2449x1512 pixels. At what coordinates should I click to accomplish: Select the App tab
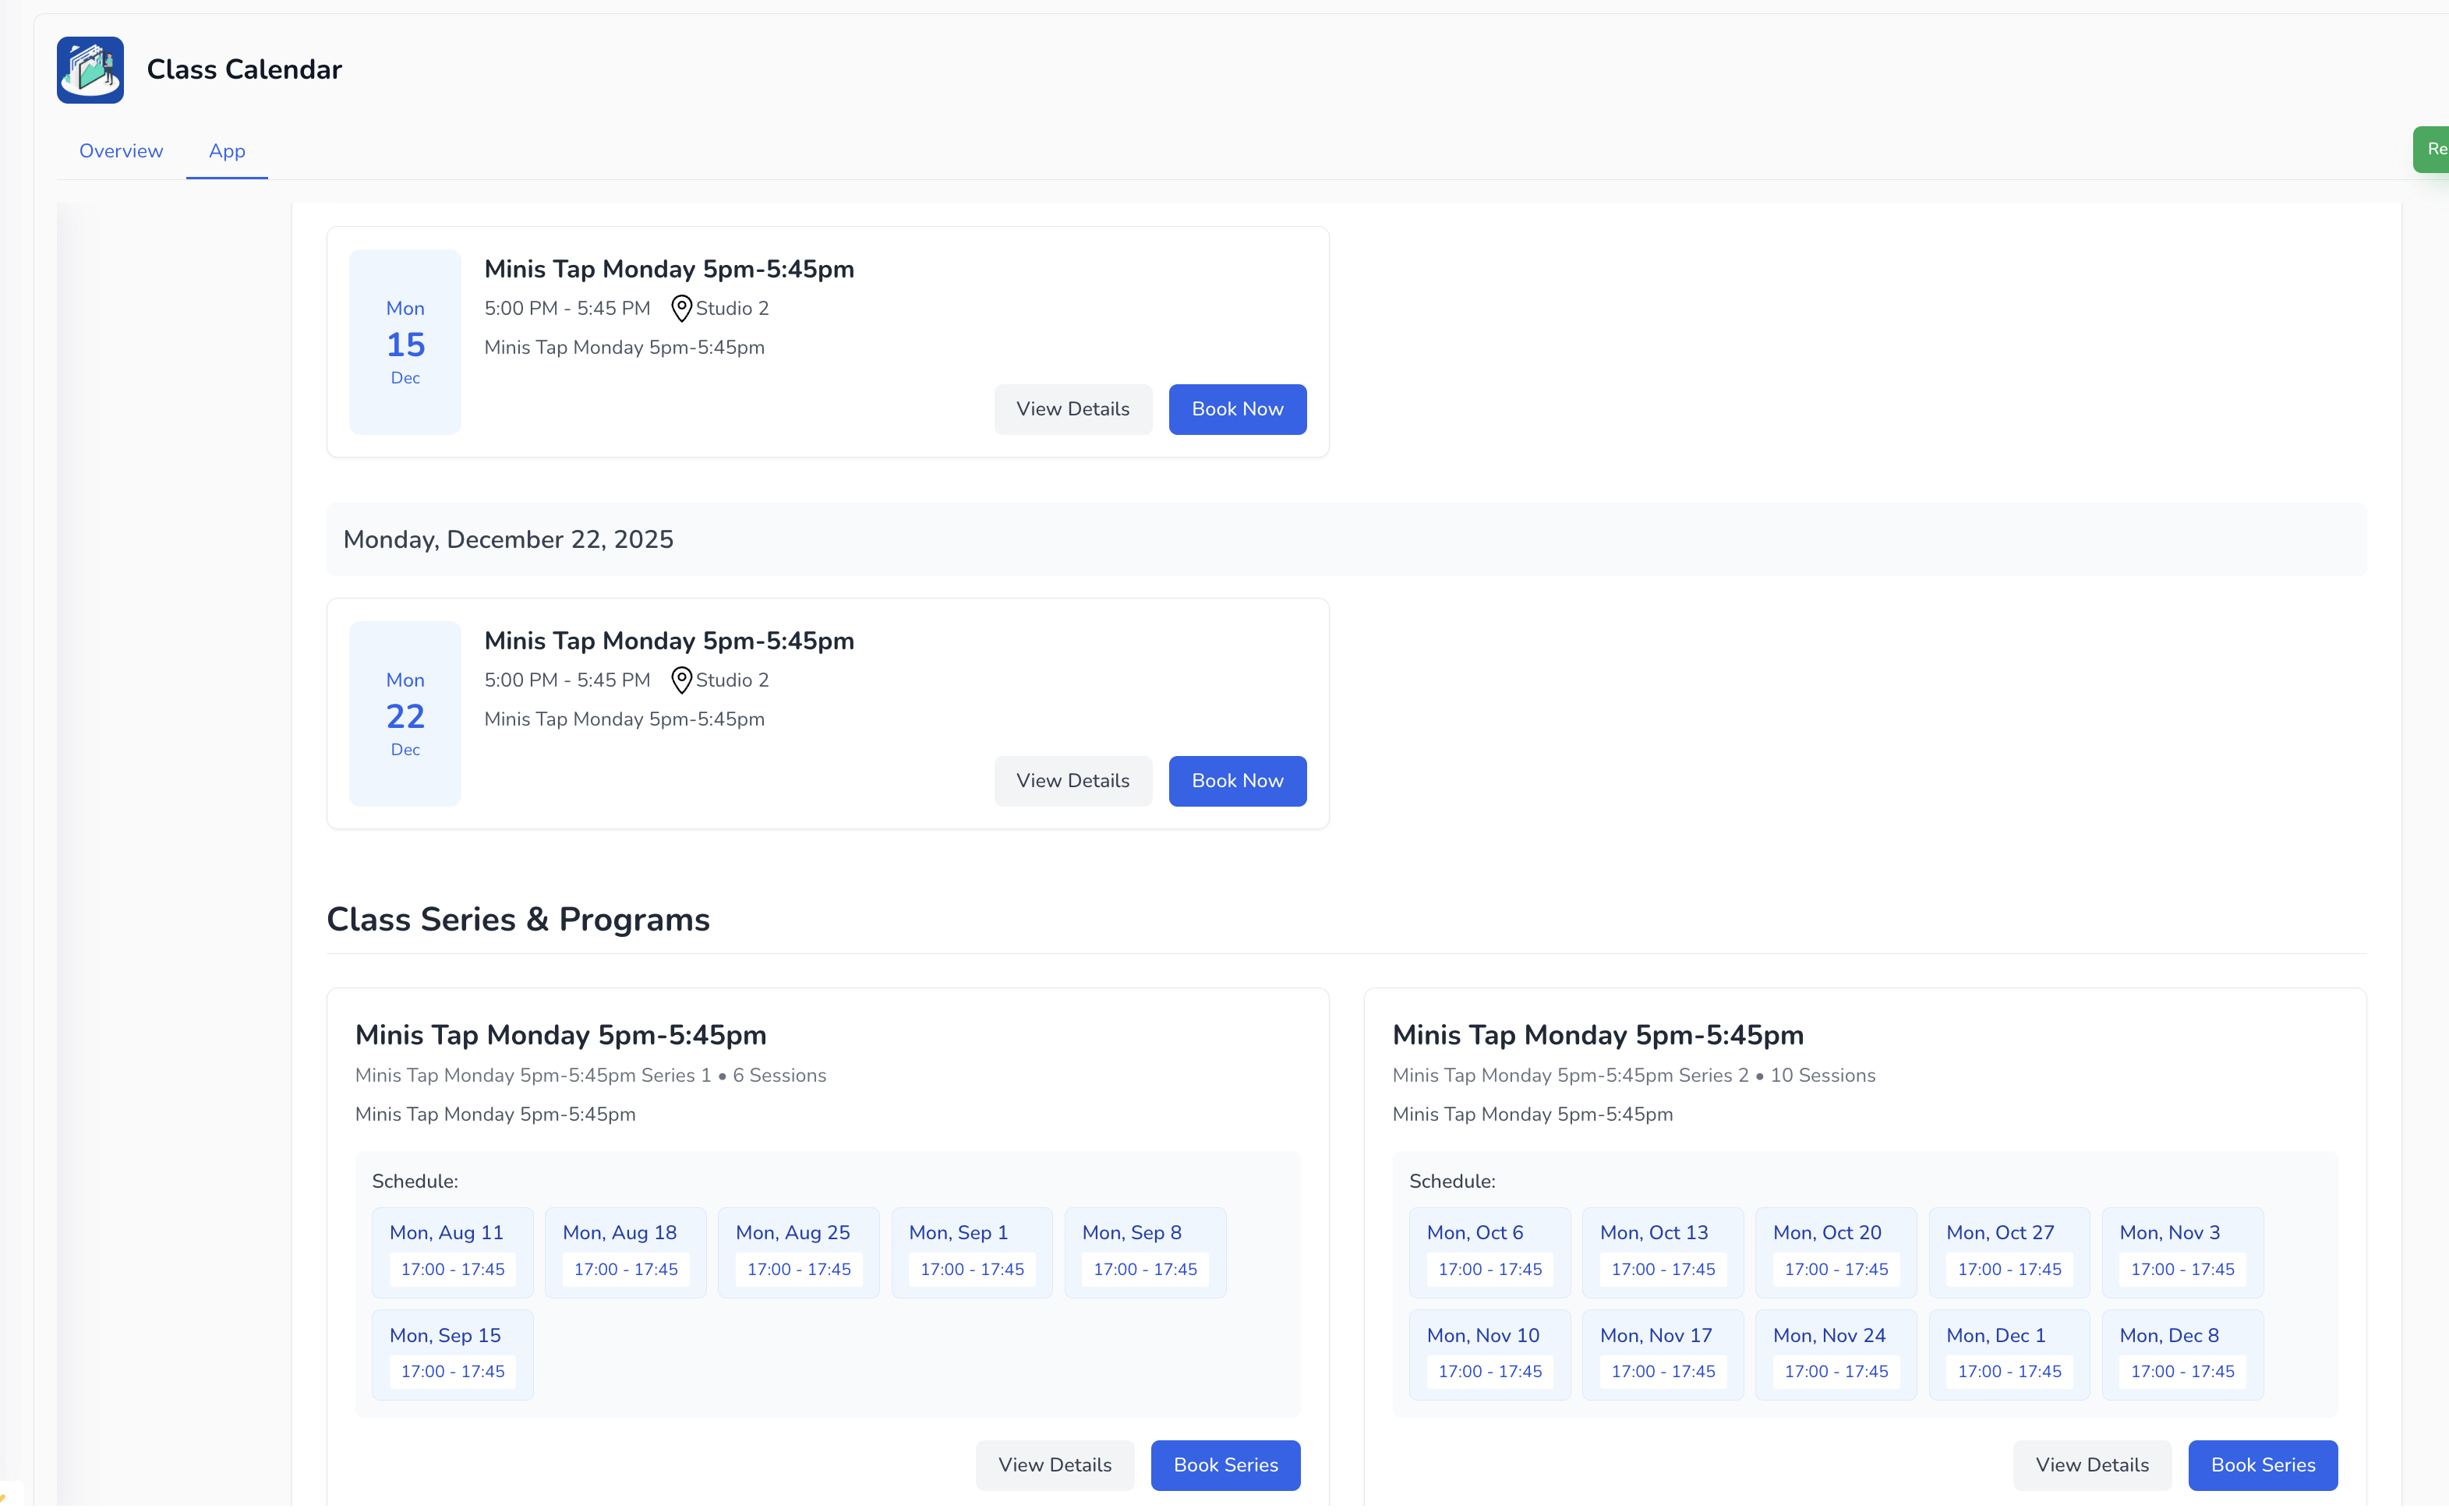tap(227, 151)
